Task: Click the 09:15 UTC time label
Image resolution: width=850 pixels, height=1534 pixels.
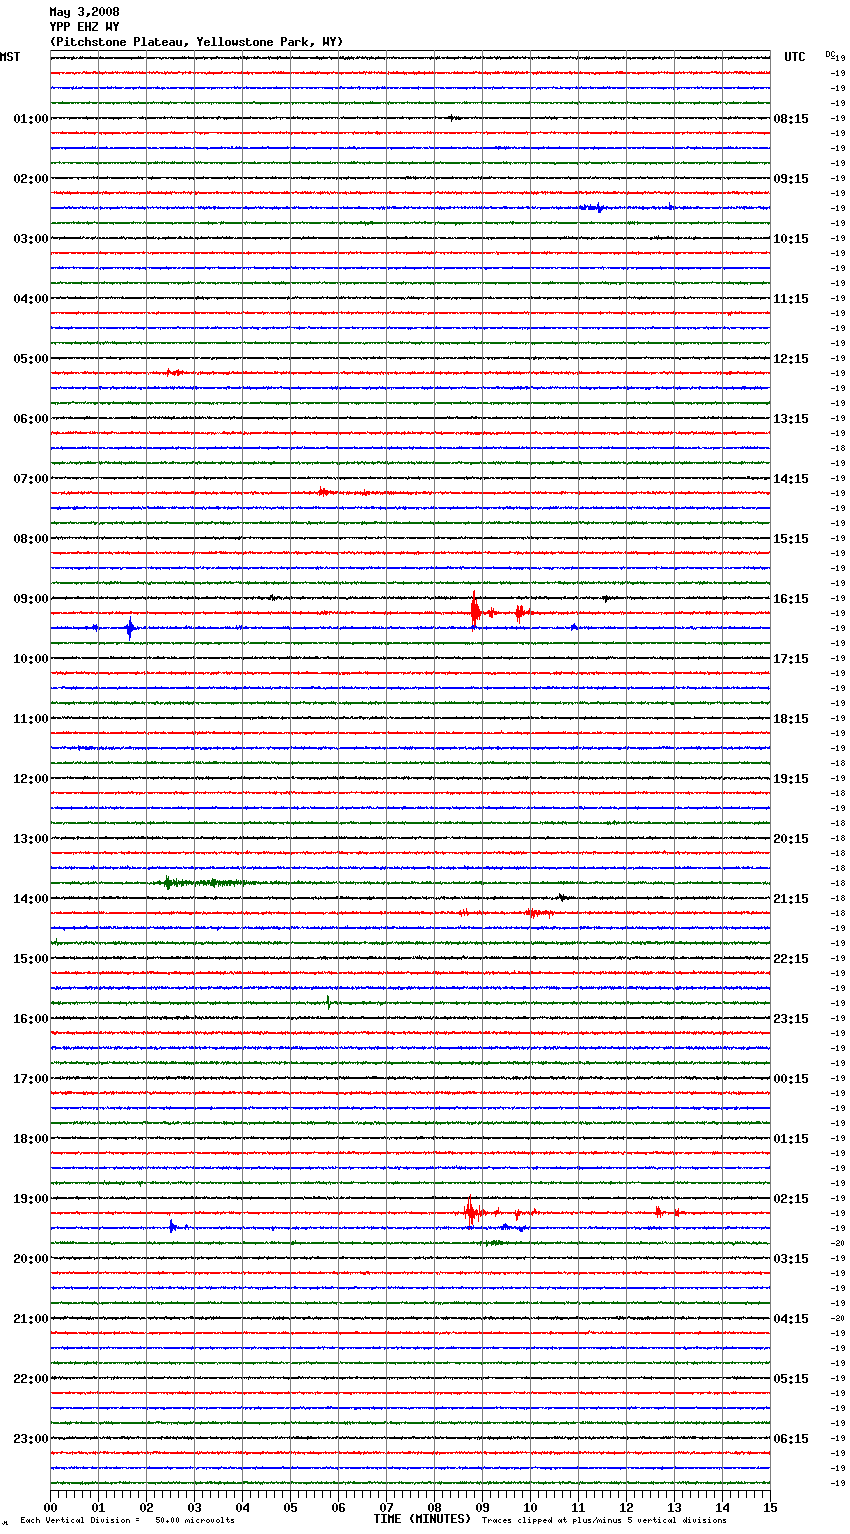Action: point(791,179)
